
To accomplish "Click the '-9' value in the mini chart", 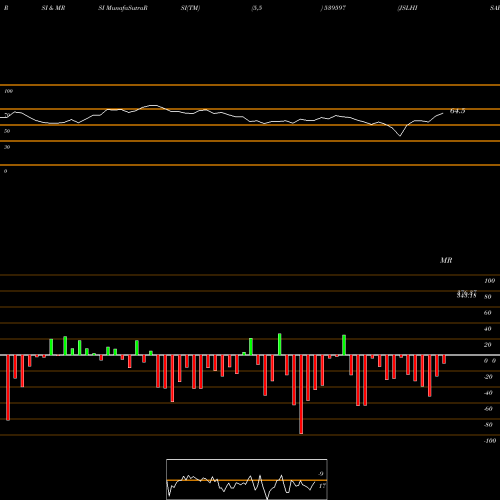I will pyautogui.click(x=320, y=474).
